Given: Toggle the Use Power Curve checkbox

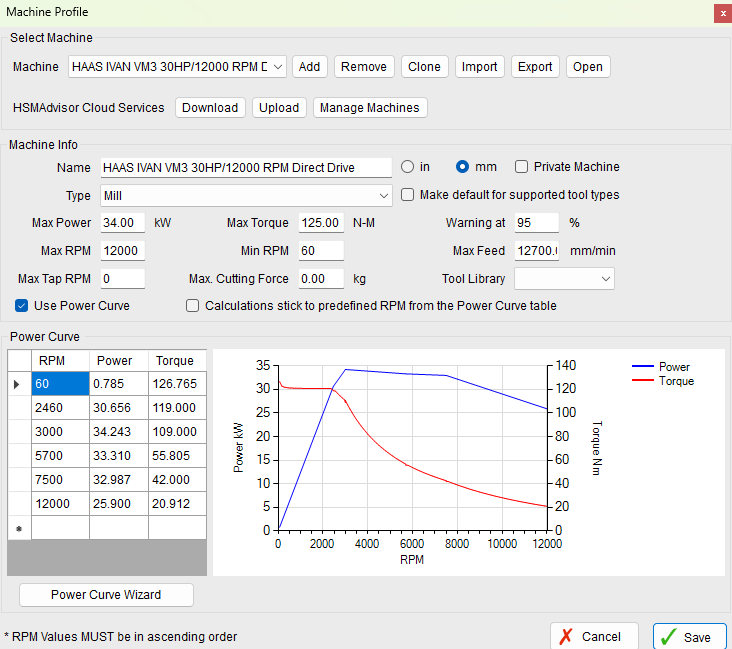Looking at the screenshot, I should pyautogui.click(x=22, y=305).
